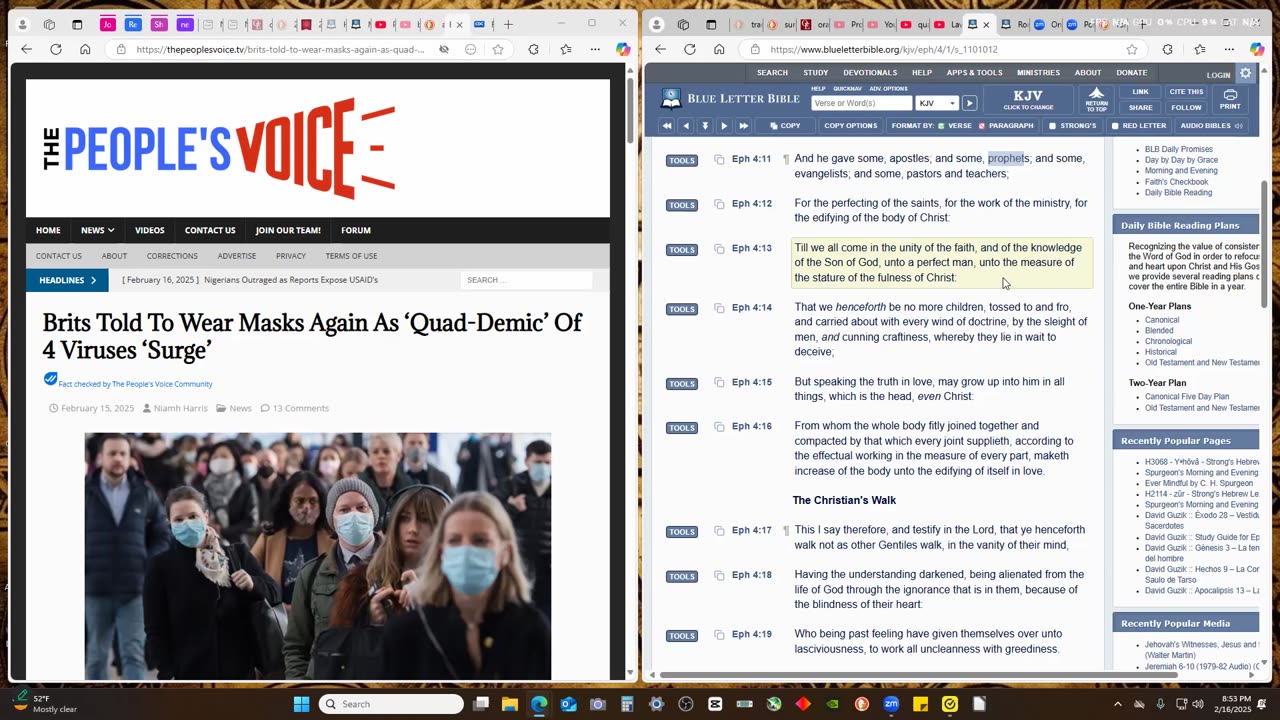Image resolution: width=1280 pixels, height=720 pixels.
Task: Click KJV Click to Change translation selector
Action: [x=1028, y=99]
